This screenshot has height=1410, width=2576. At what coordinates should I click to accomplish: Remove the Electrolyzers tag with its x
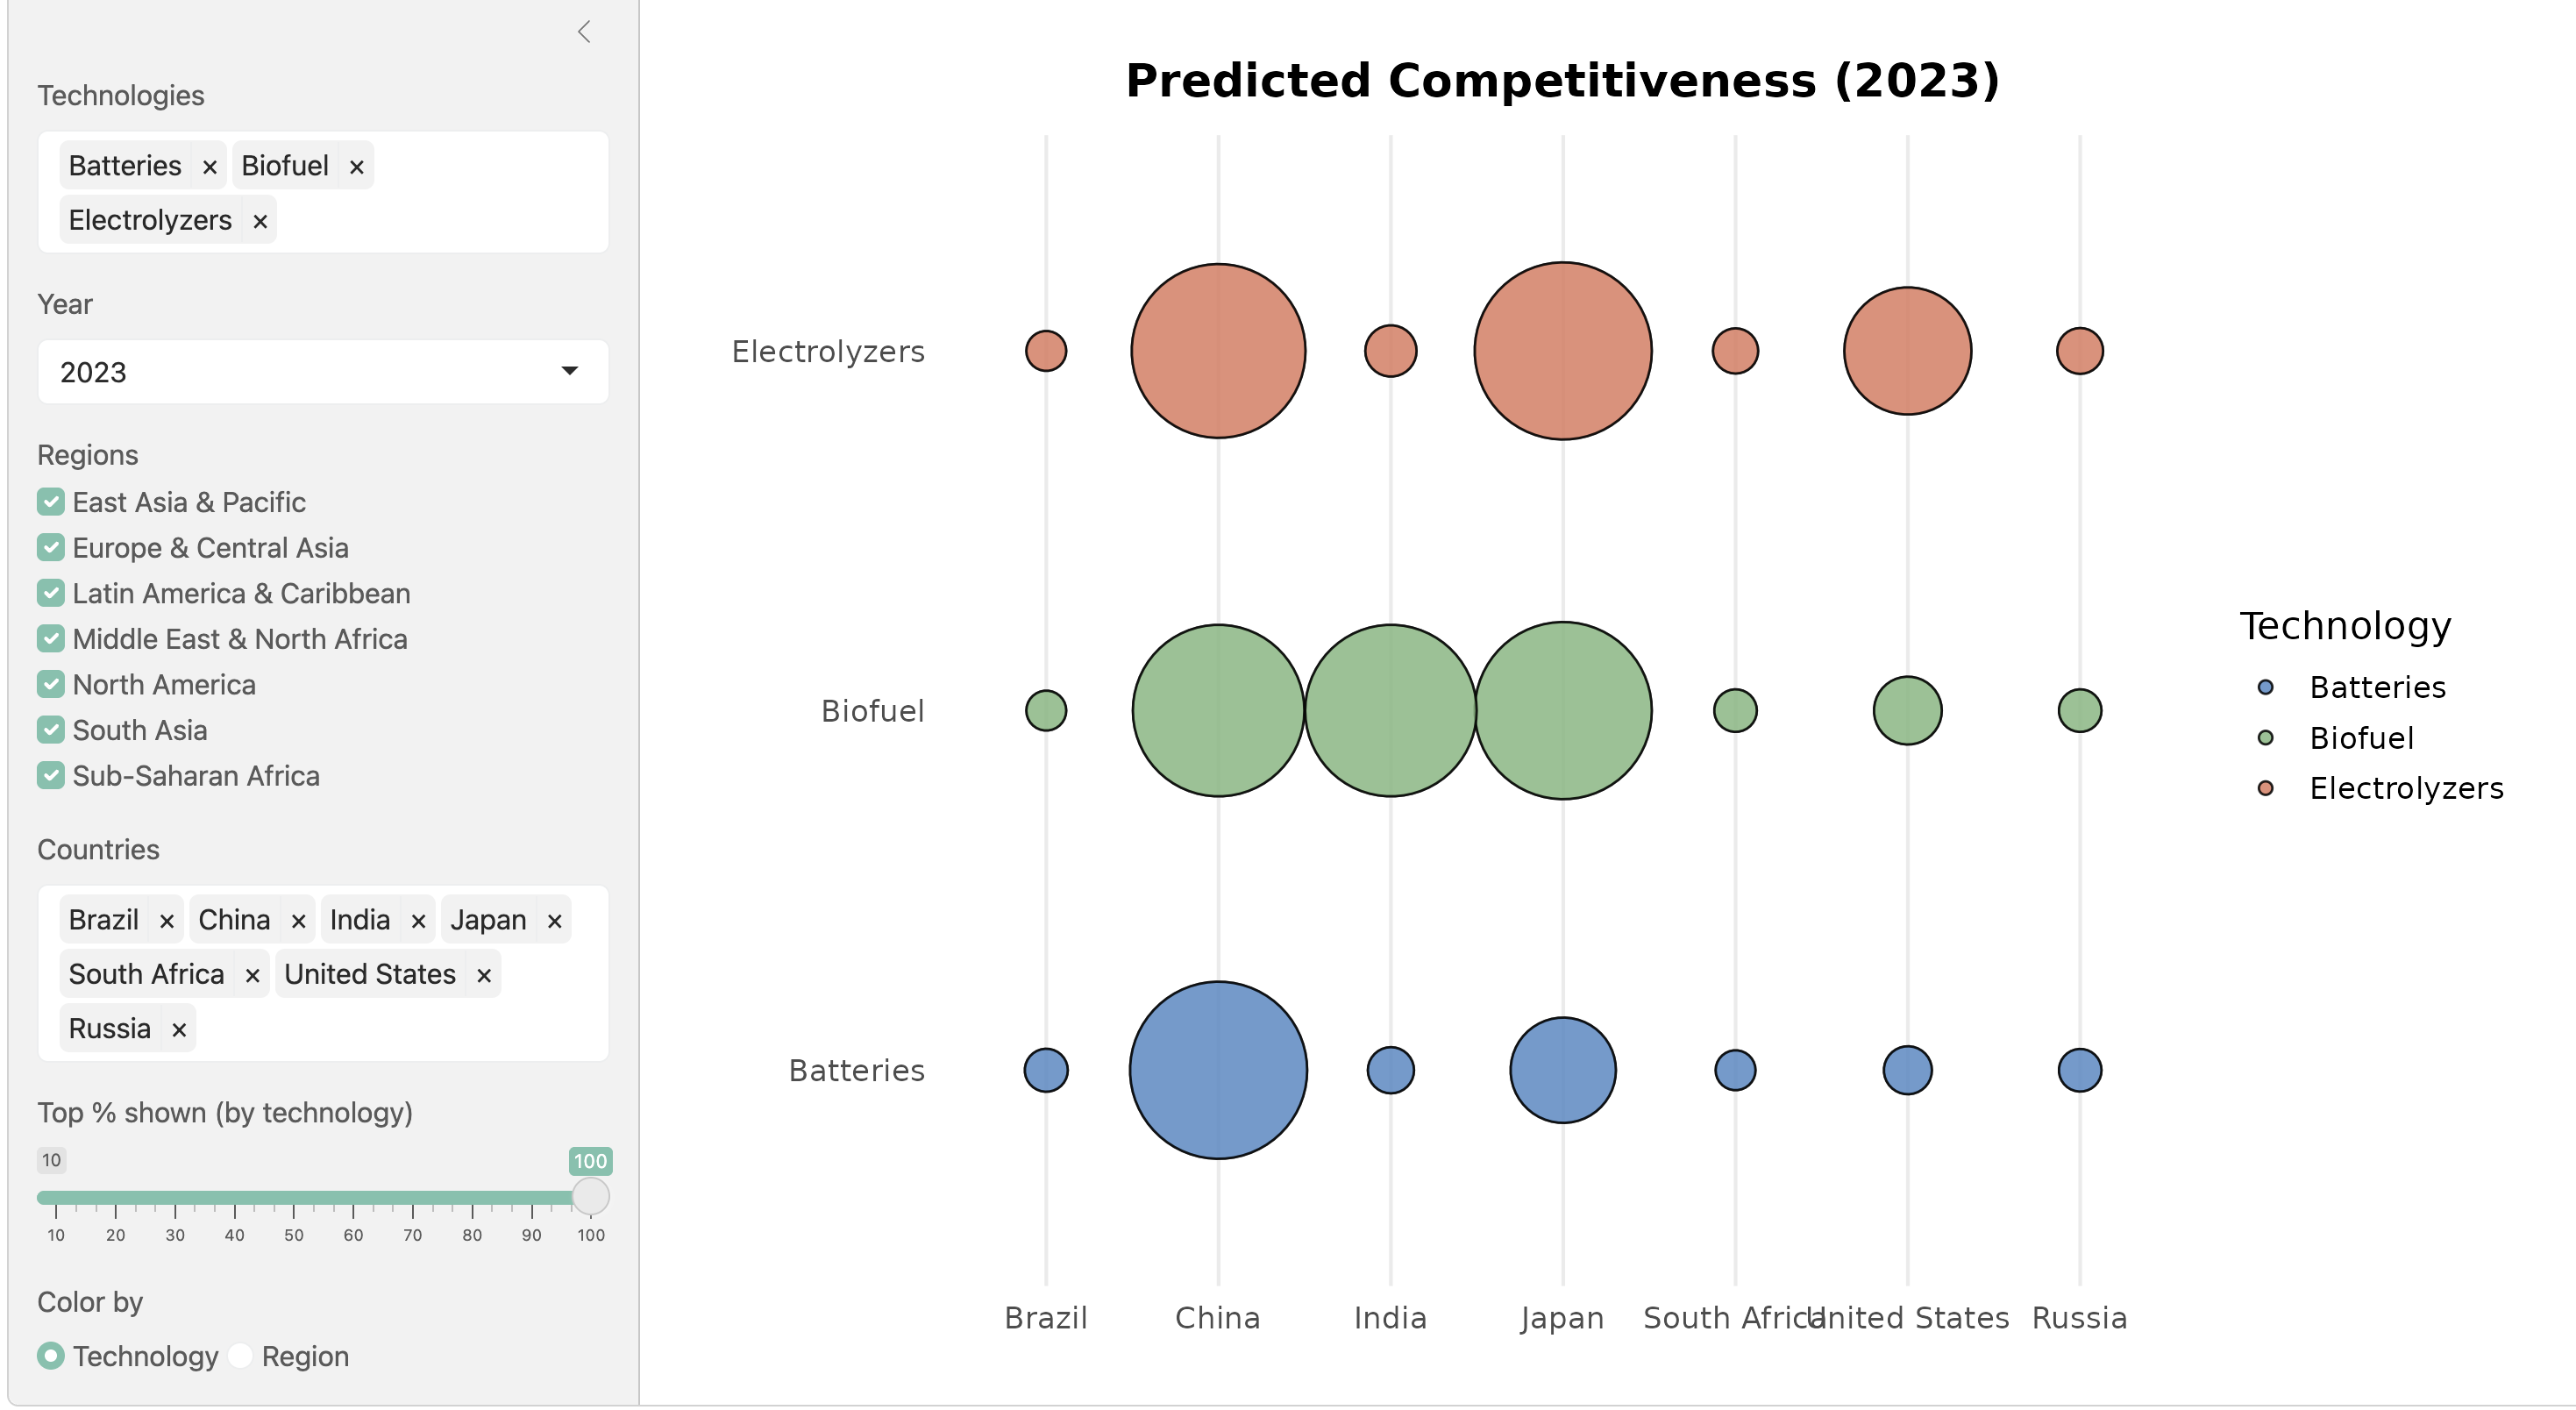[260, 221]
